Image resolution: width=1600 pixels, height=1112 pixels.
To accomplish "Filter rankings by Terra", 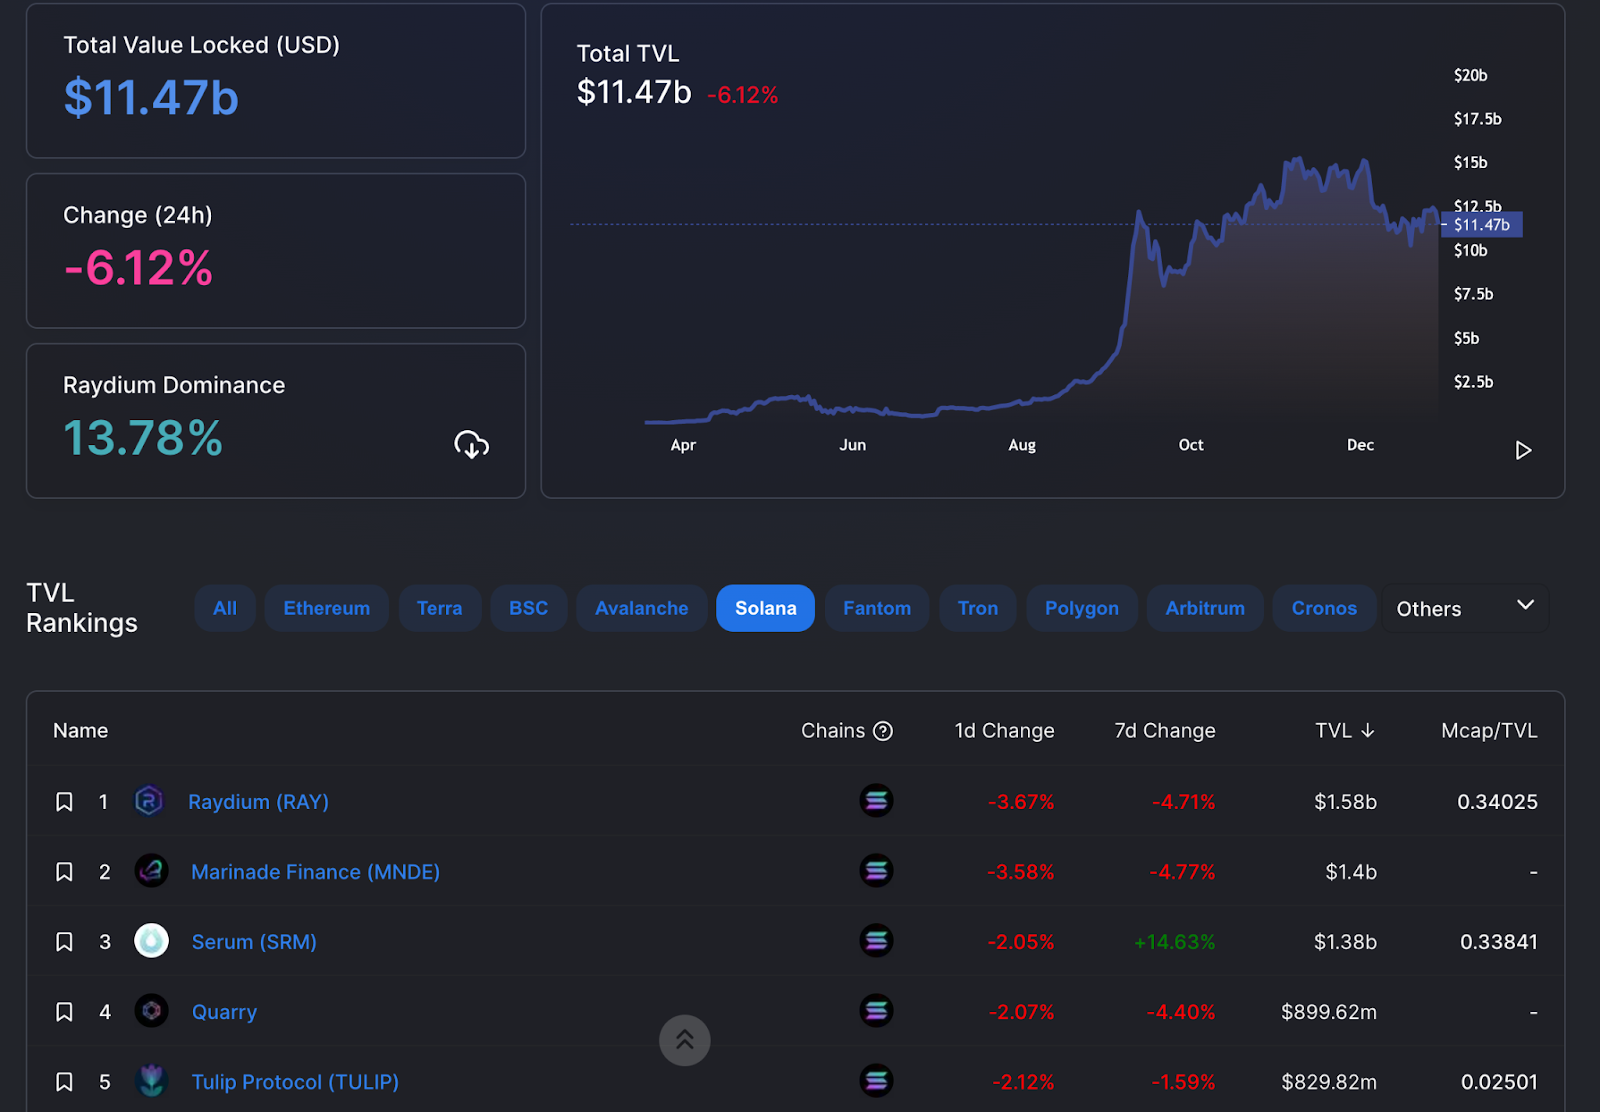I will [440, 608].
